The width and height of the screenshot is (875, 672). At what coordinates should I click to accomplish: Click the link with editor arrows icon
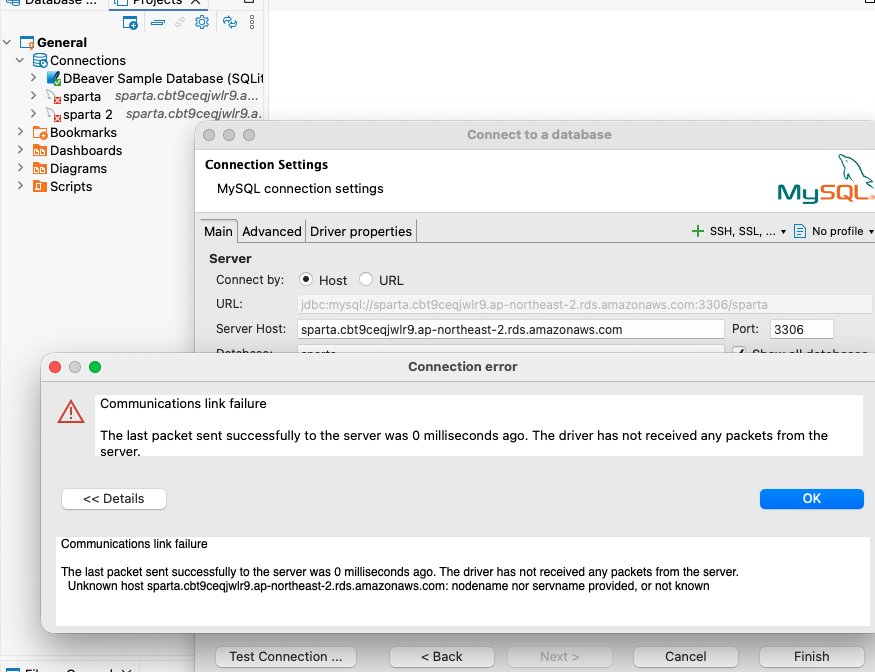[180, 23]
